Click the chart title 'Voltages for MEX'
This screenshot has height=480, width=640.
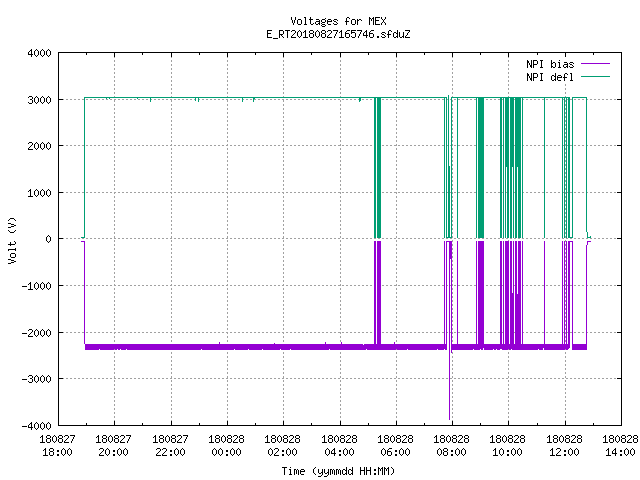(x=338, y=21)
